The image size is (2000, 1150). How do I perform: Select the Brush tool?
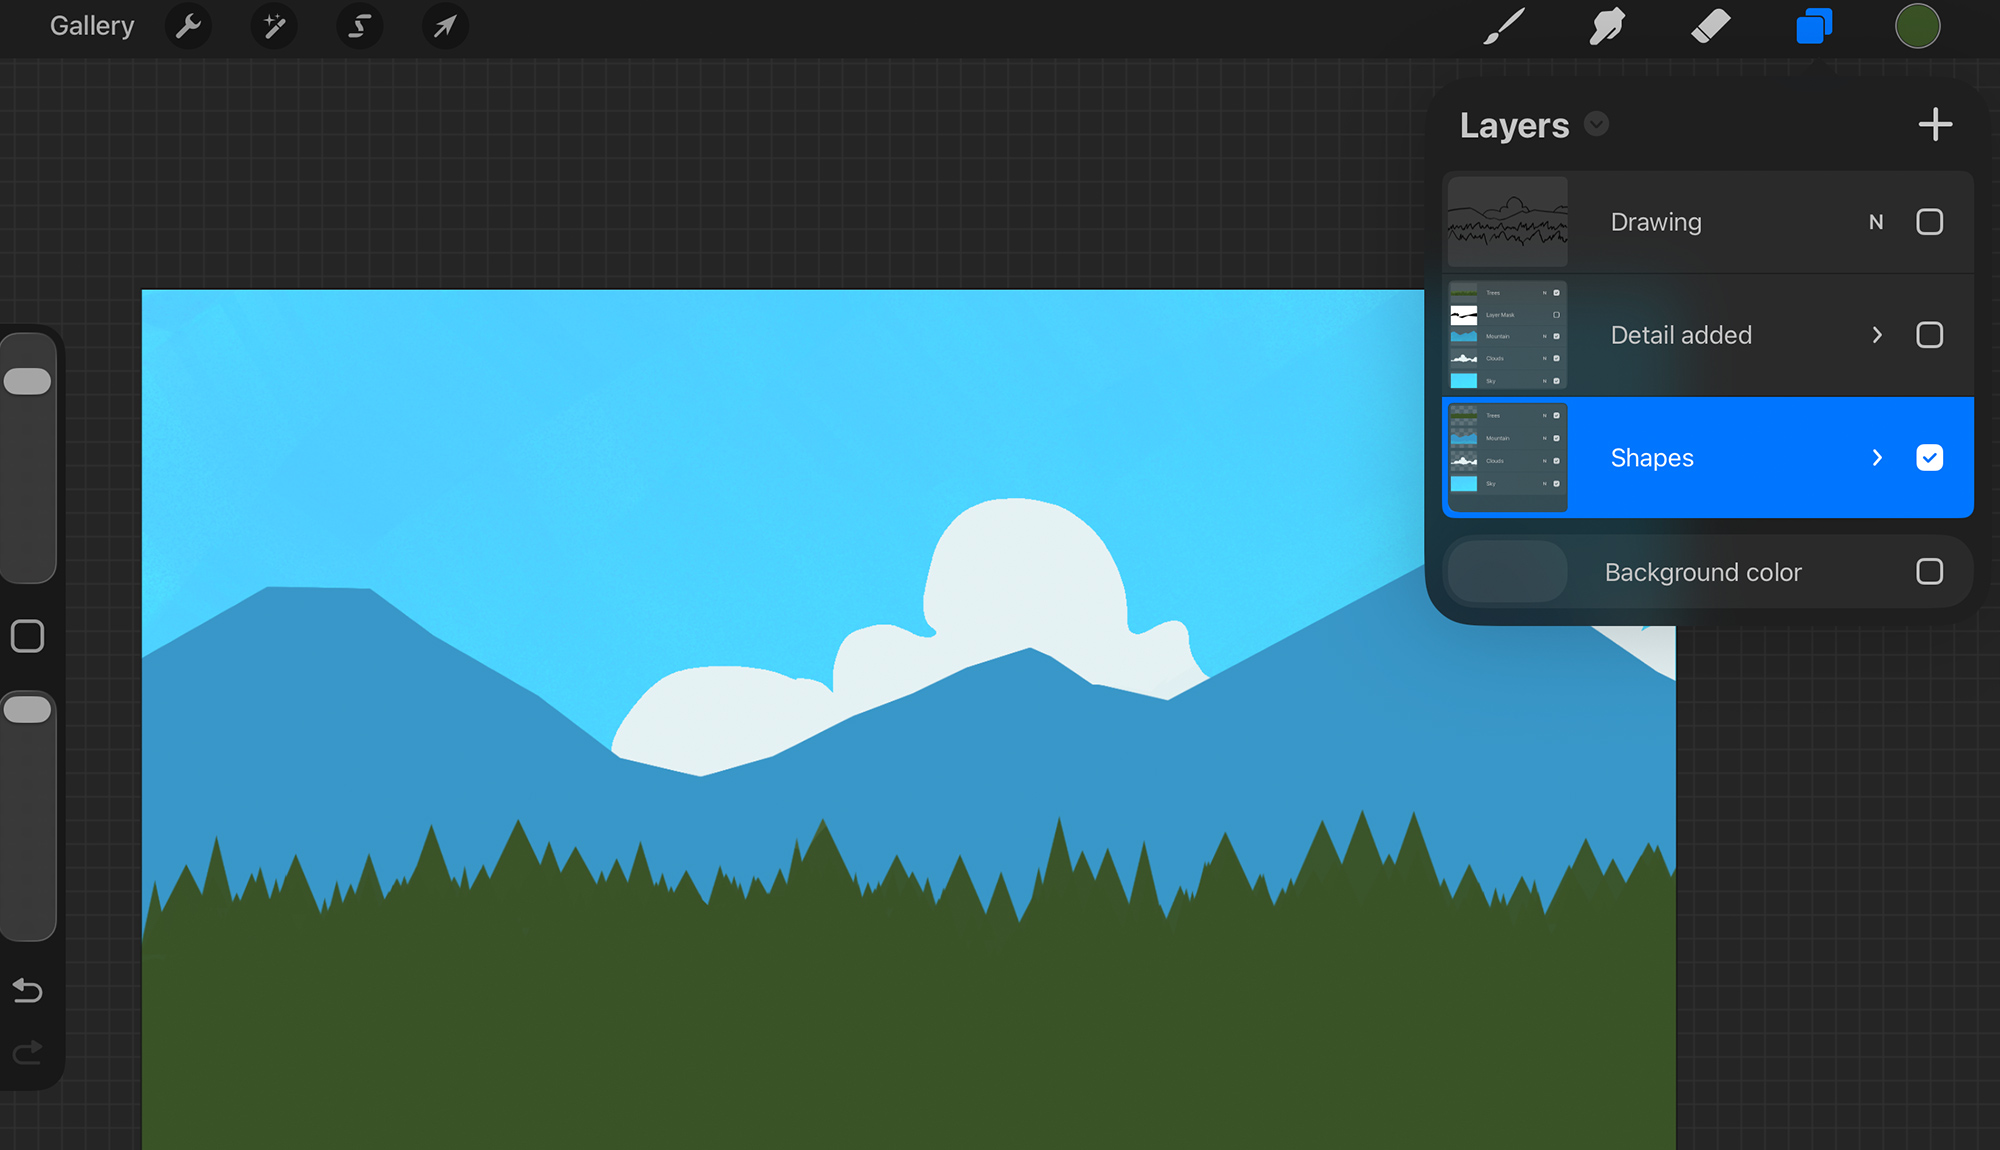tap(1504, 27)
